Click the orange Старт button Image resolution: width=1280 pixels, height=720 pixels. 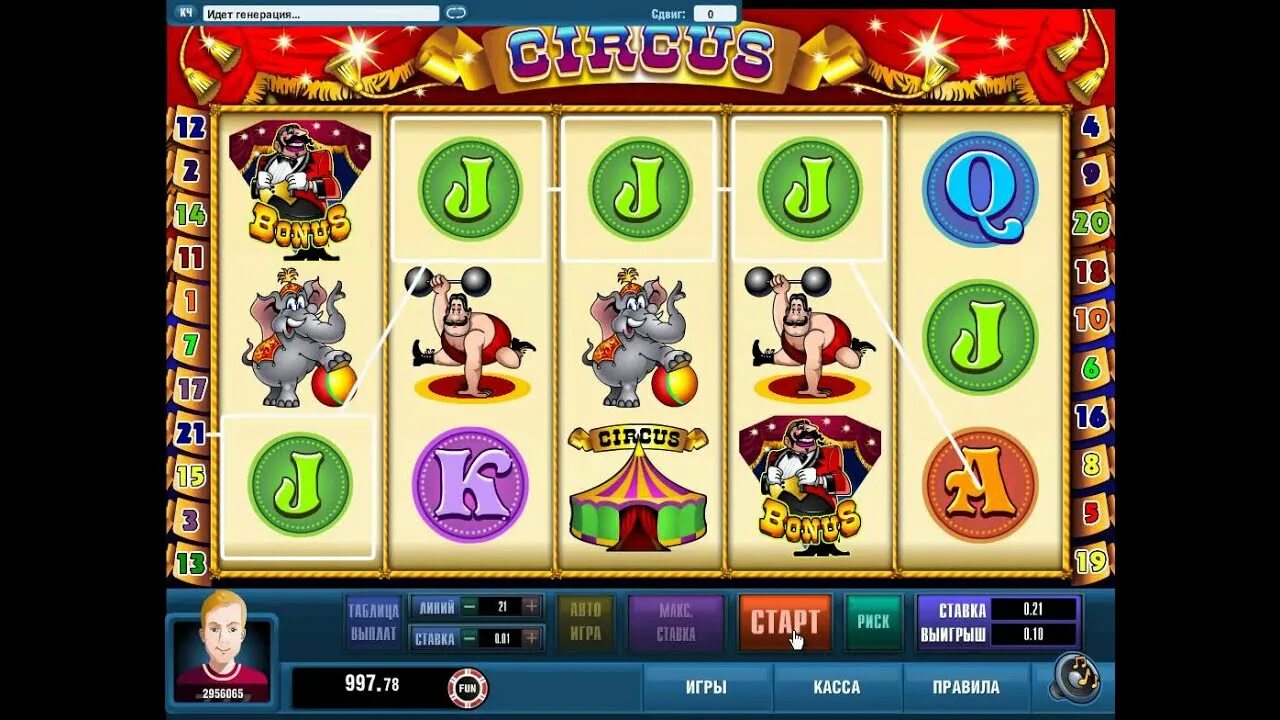pyautogui.click(x=785, y=622)
